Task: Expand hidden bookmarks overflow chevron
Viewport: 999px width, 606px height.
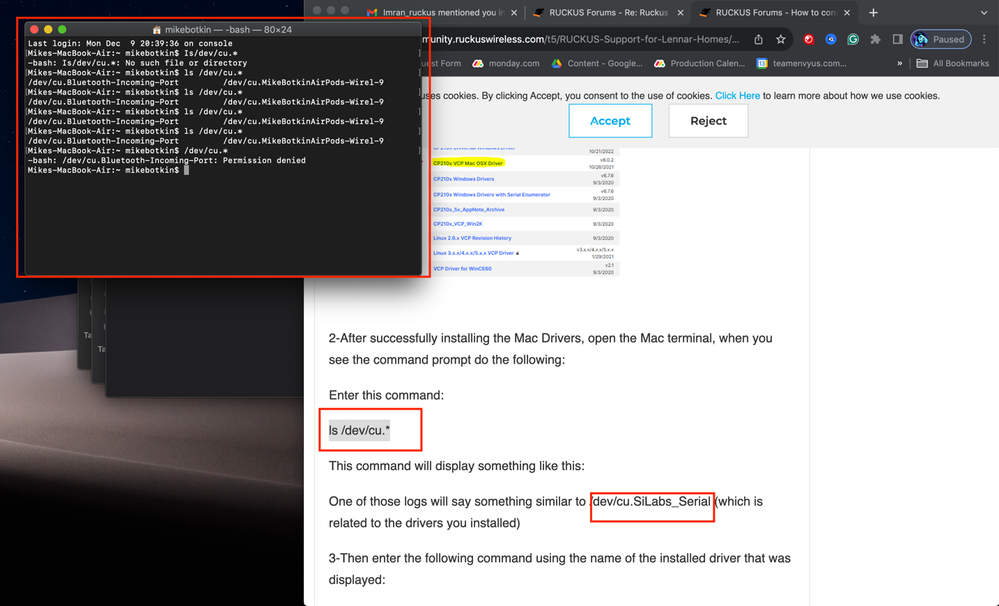Action: [x=900, y=63]
